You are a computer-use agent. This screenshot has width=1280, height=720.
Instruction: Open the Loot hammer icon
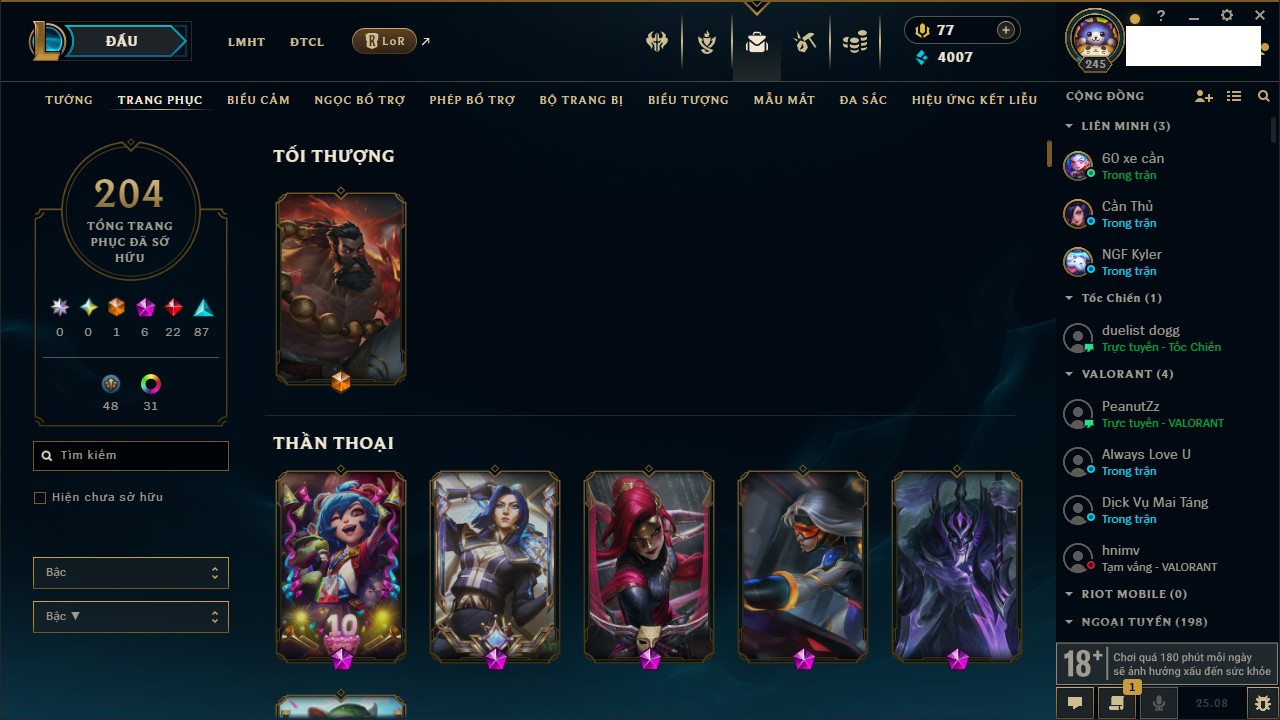pos(805,42)
